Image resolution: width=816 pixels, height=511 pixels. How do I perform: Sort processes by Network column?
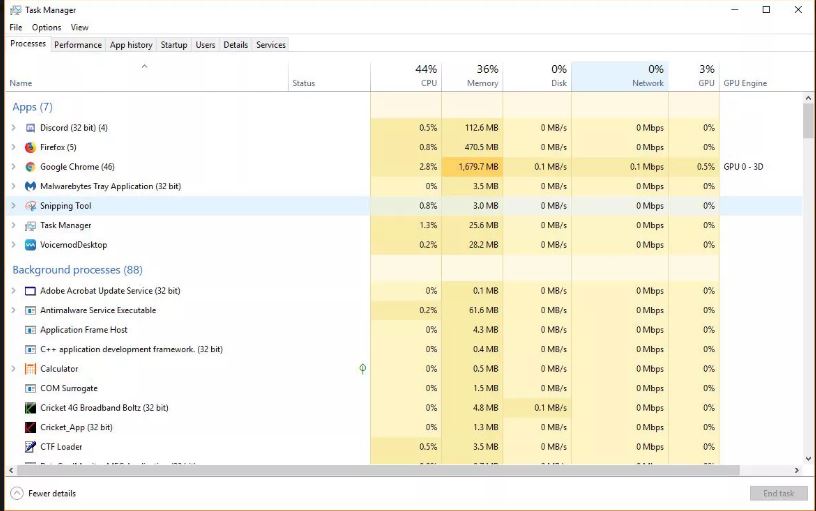click(620, 76)
